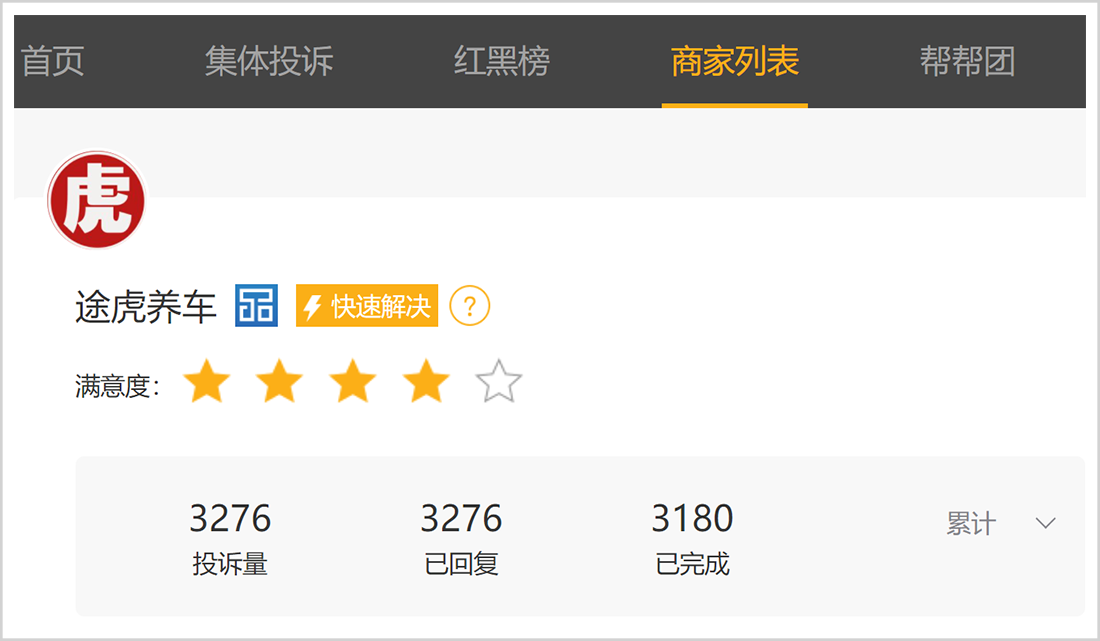Click the 3276 已回复 statistic

pos(461,538)
